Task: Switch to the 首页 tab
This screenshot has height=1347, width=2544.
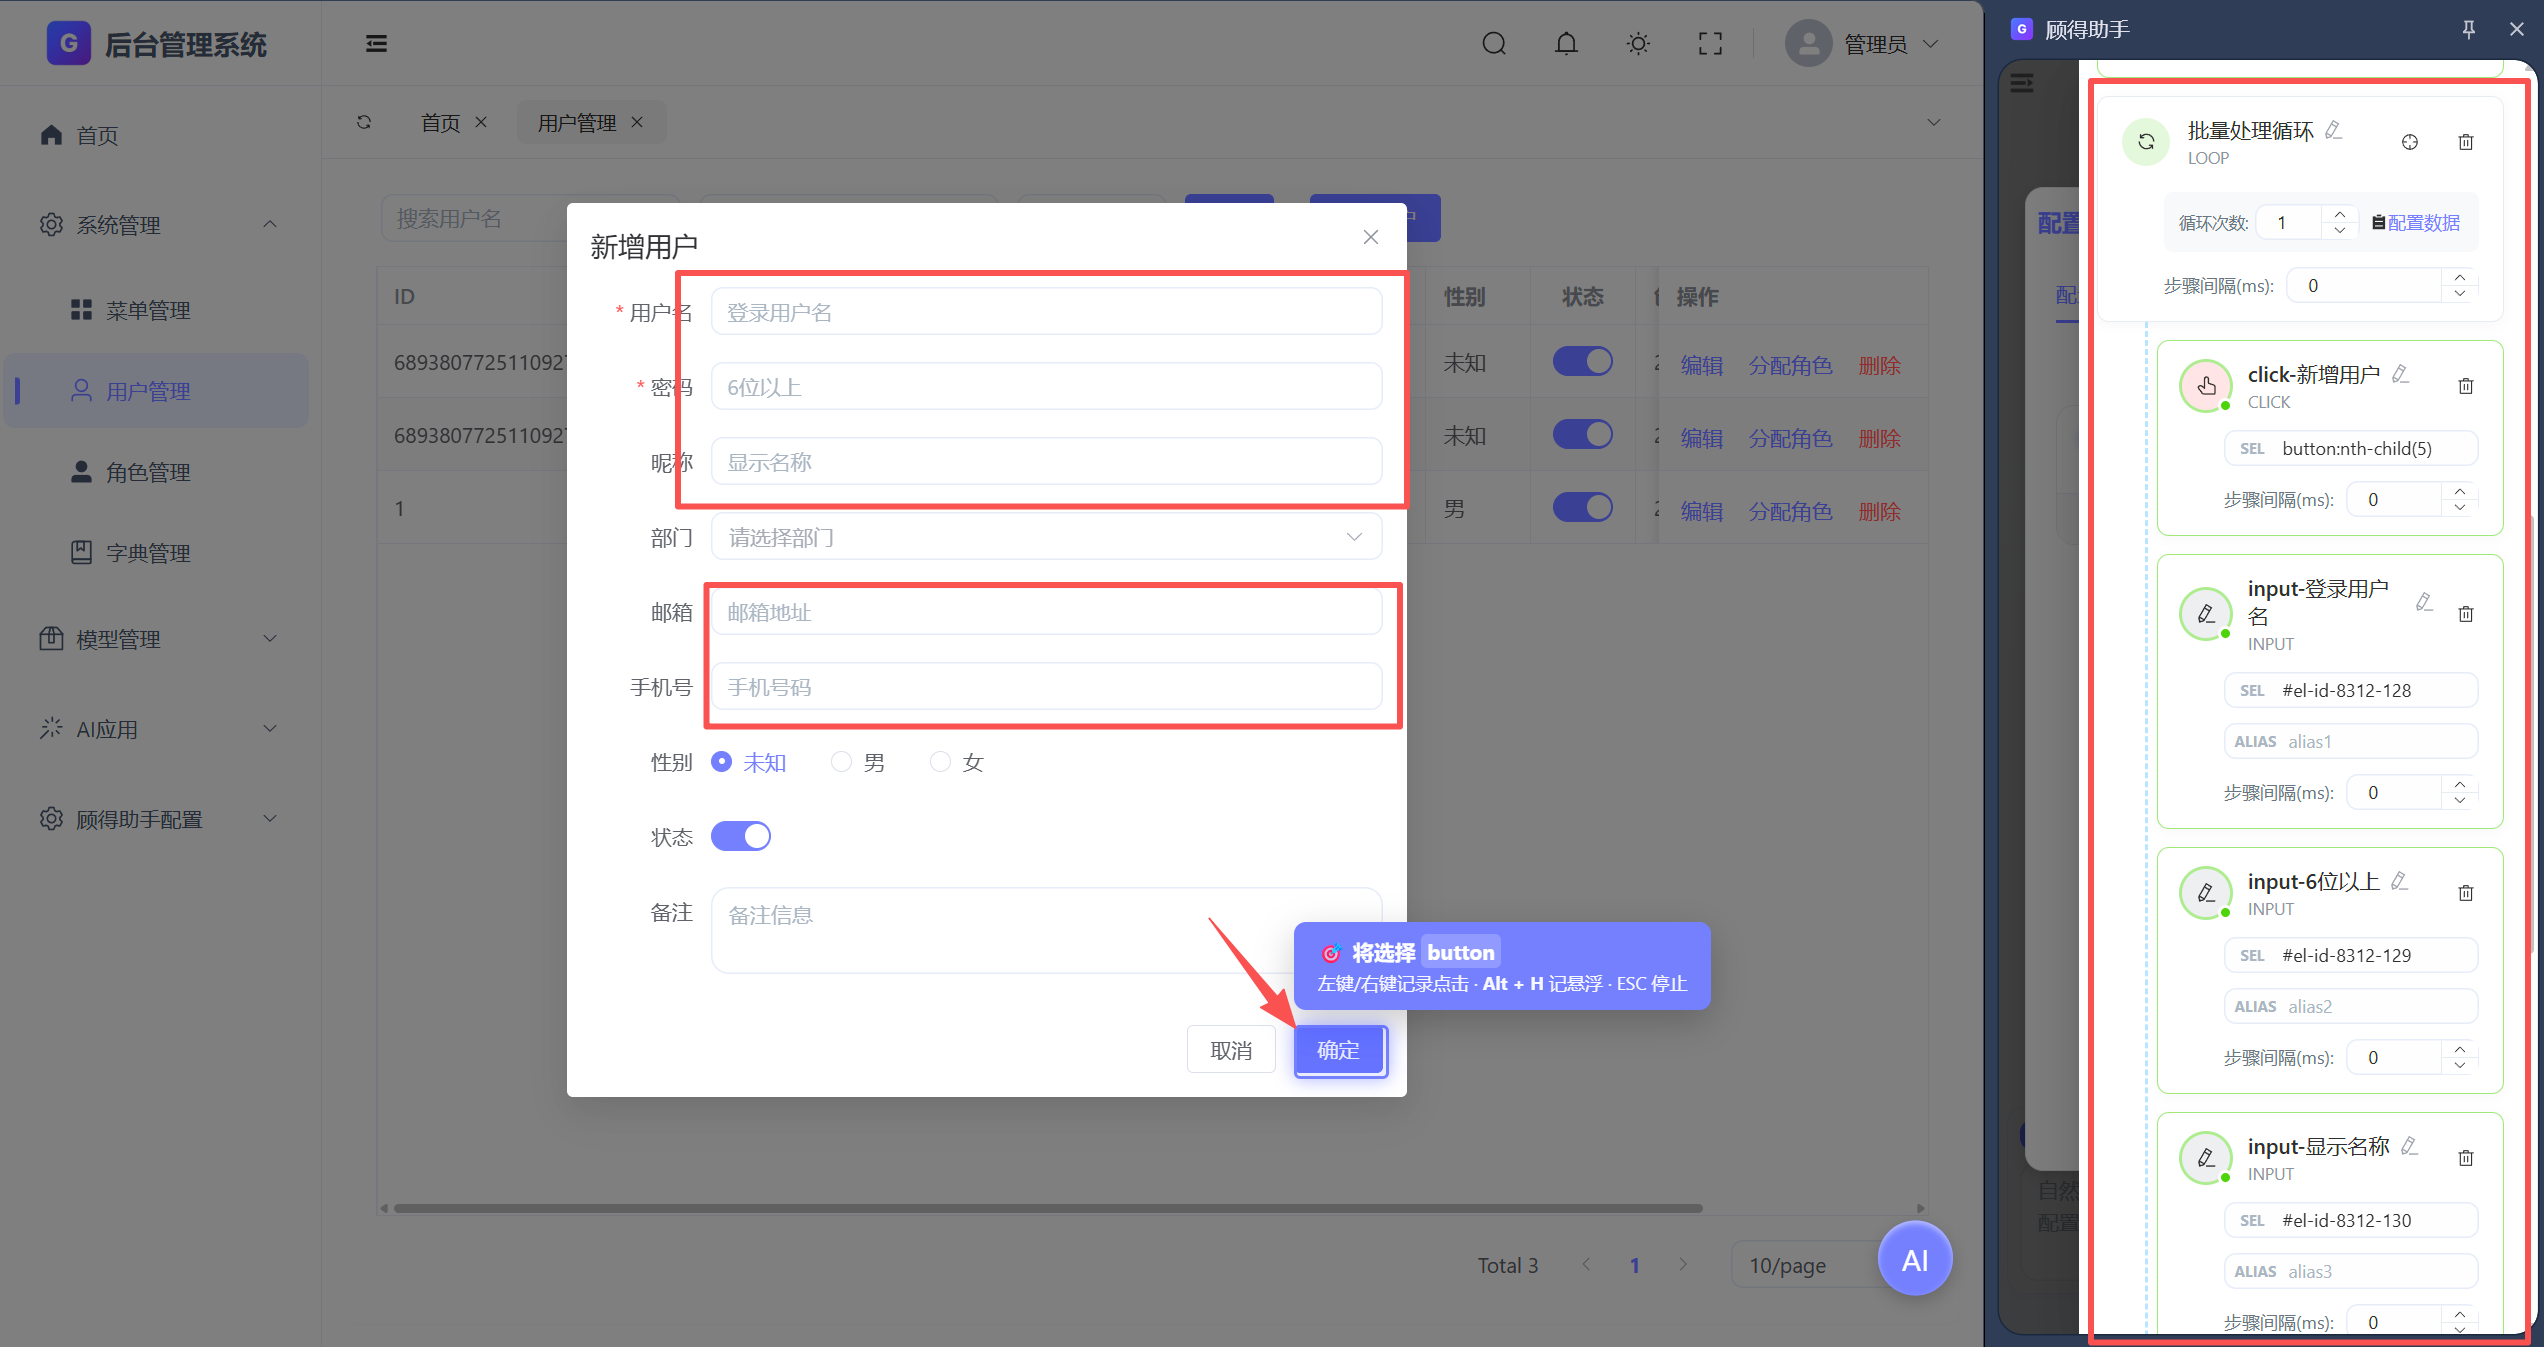Action: coord(440,122)
